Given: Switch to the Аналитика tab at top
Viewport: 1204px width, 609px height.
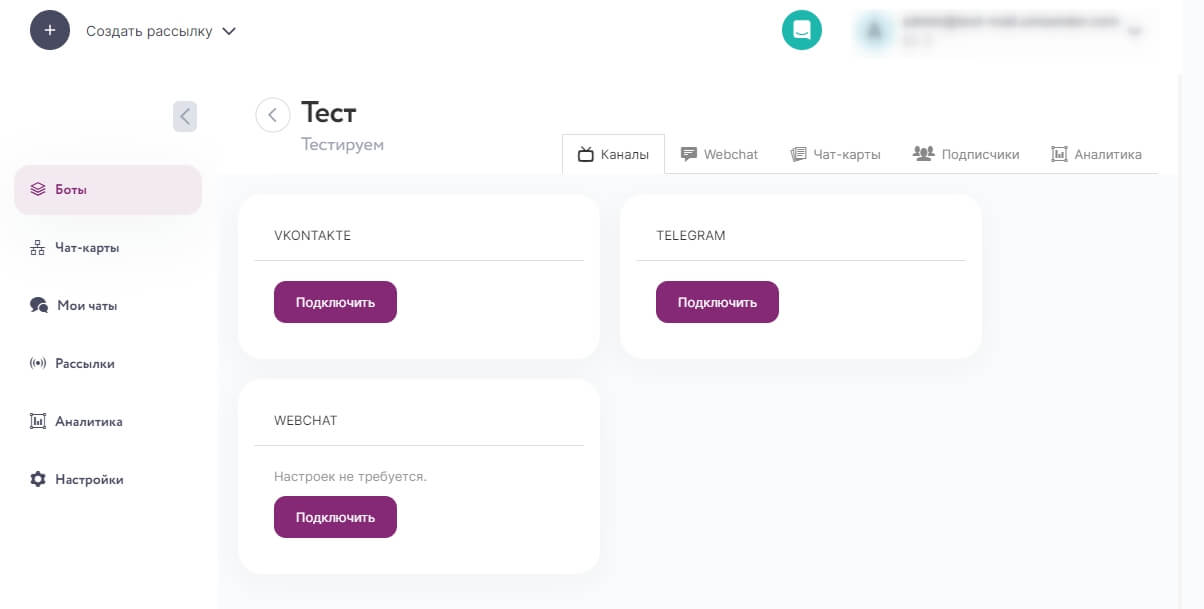Looking at the screenshot, I should pyautogui.click(x=1096, y=154).
